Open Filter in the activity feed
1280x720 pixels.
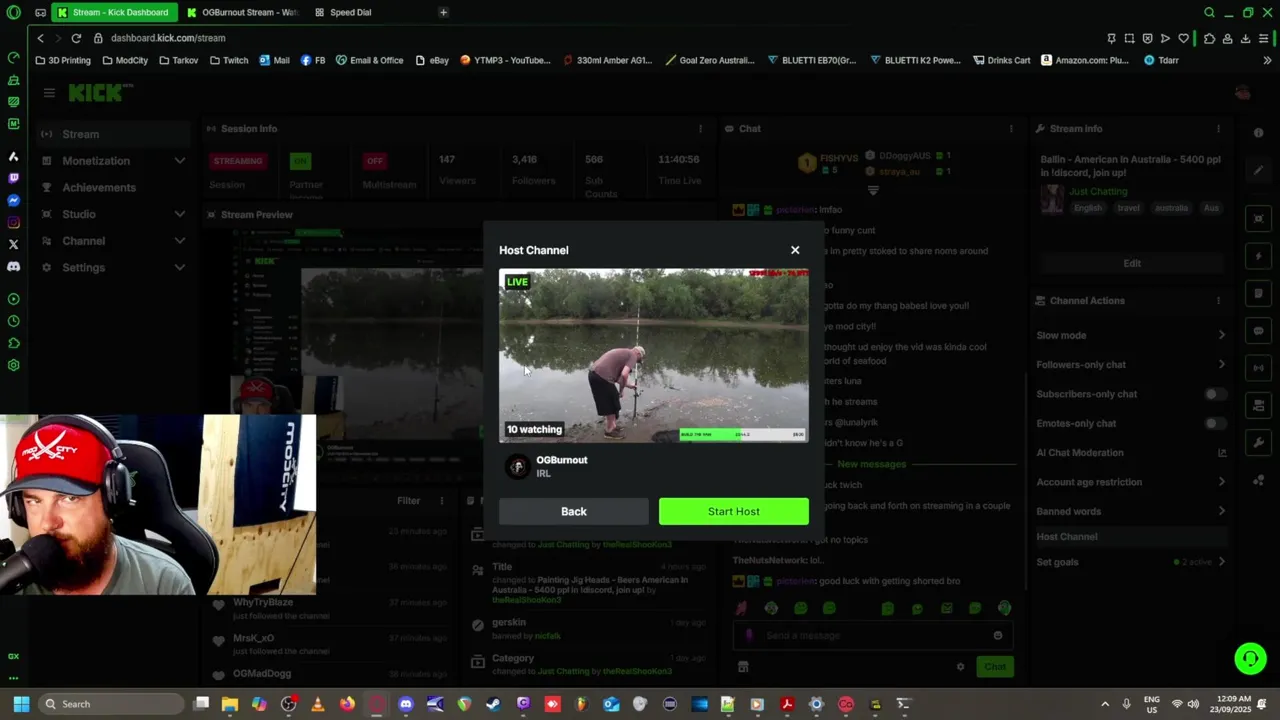(x=408, y=501)
